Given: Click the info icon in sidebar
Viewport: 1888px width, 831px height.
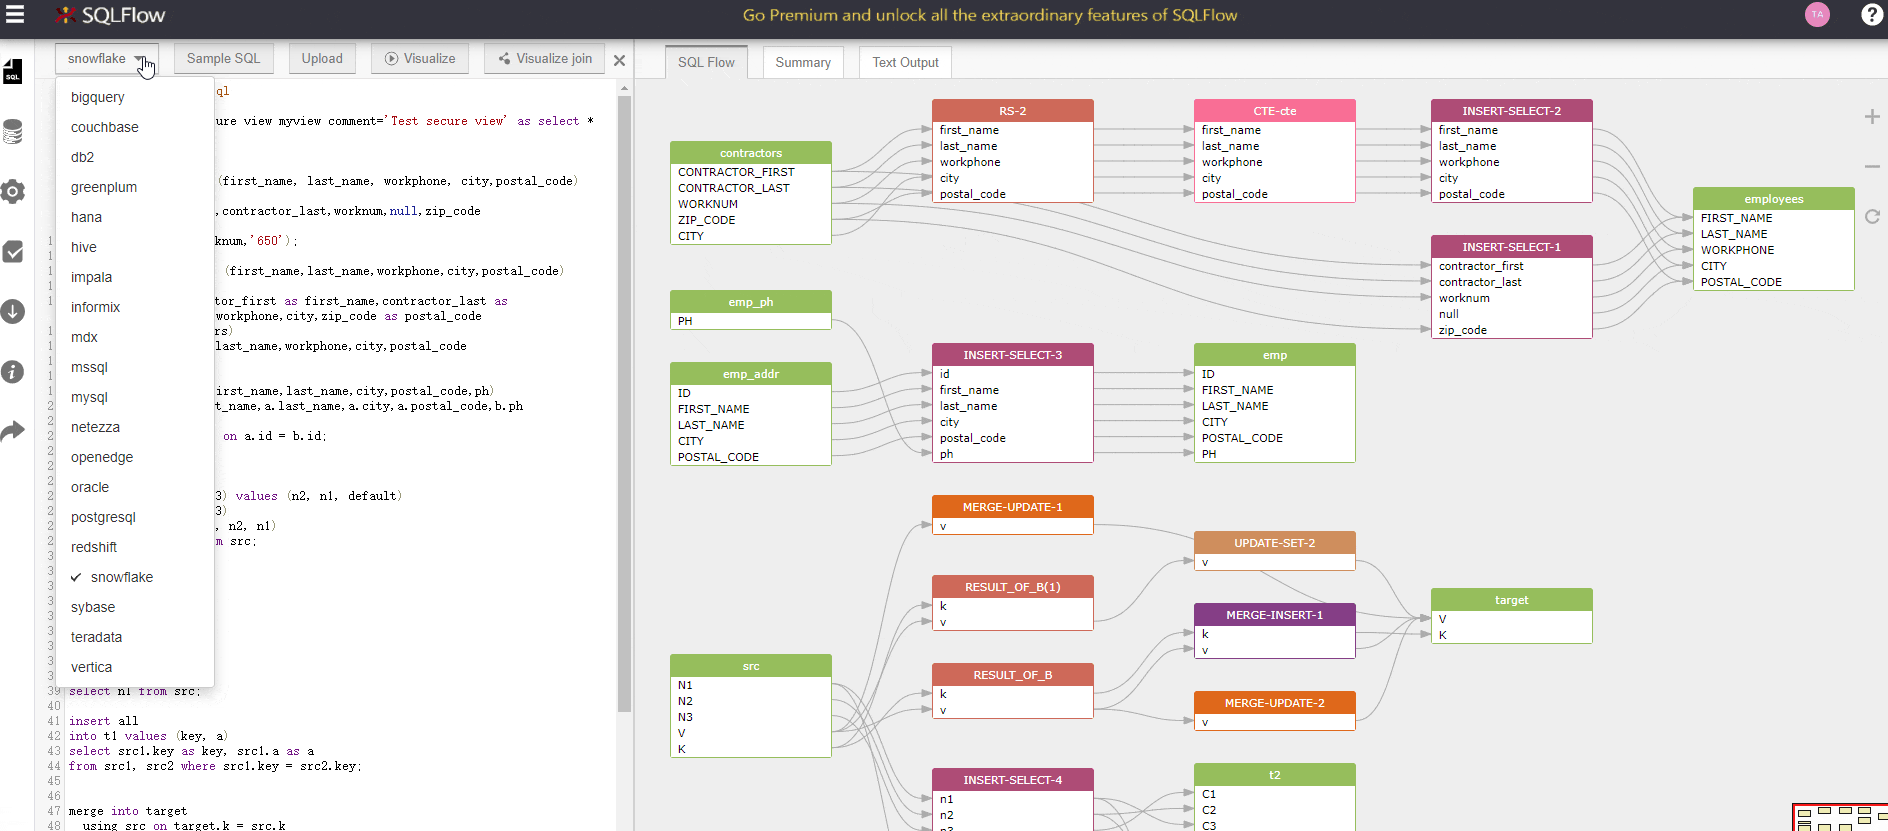Looking at the screenshot, I should click(13, 372).
